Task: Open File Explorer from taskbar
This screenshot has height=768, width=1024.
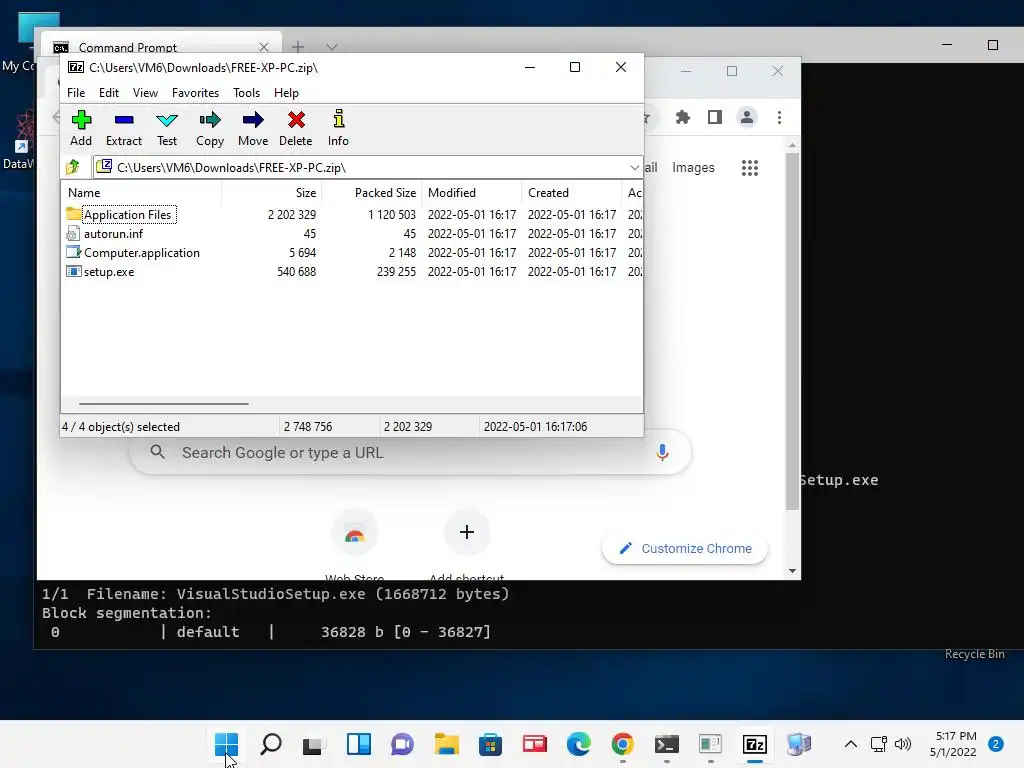Action: [x=446, y=744]
